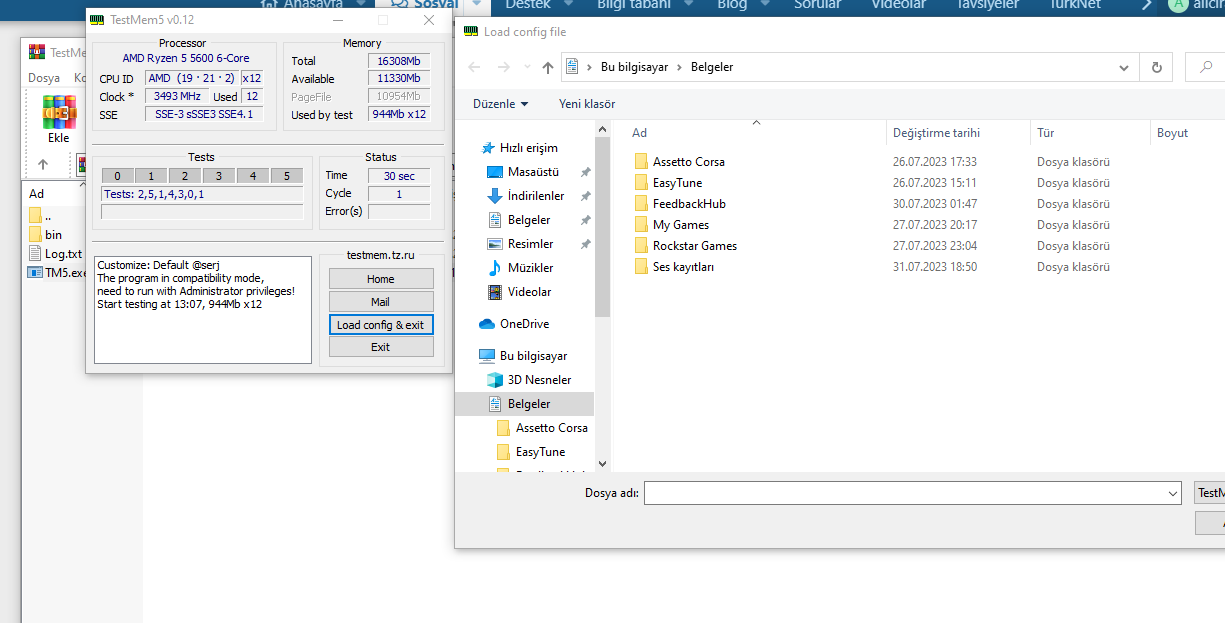This screenshot has height=623, width=1225.
Task: Open pinned Belgeler in quick access
Action: coord(529,220)
